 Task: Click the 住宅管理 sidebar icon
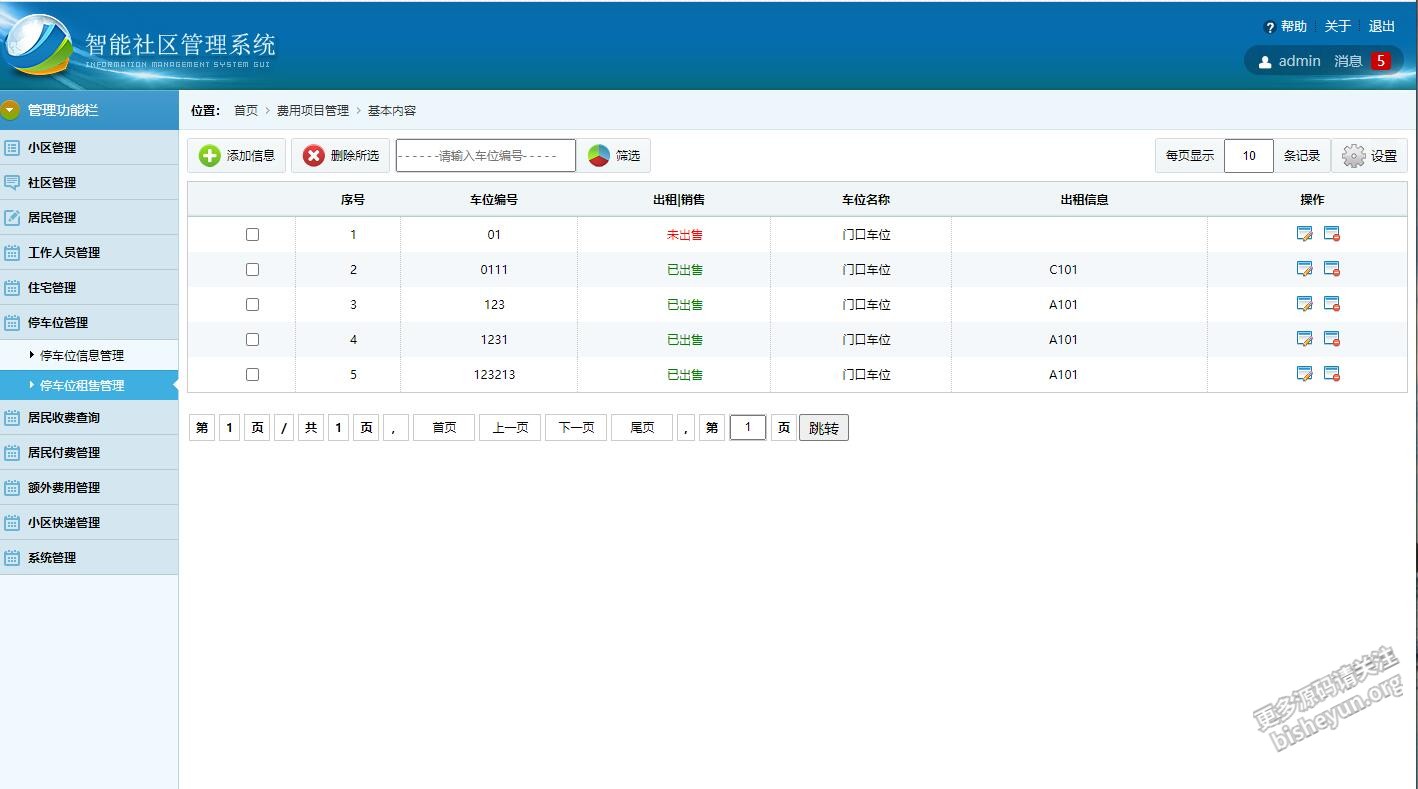pyautogui.click(x=12, y=288)
